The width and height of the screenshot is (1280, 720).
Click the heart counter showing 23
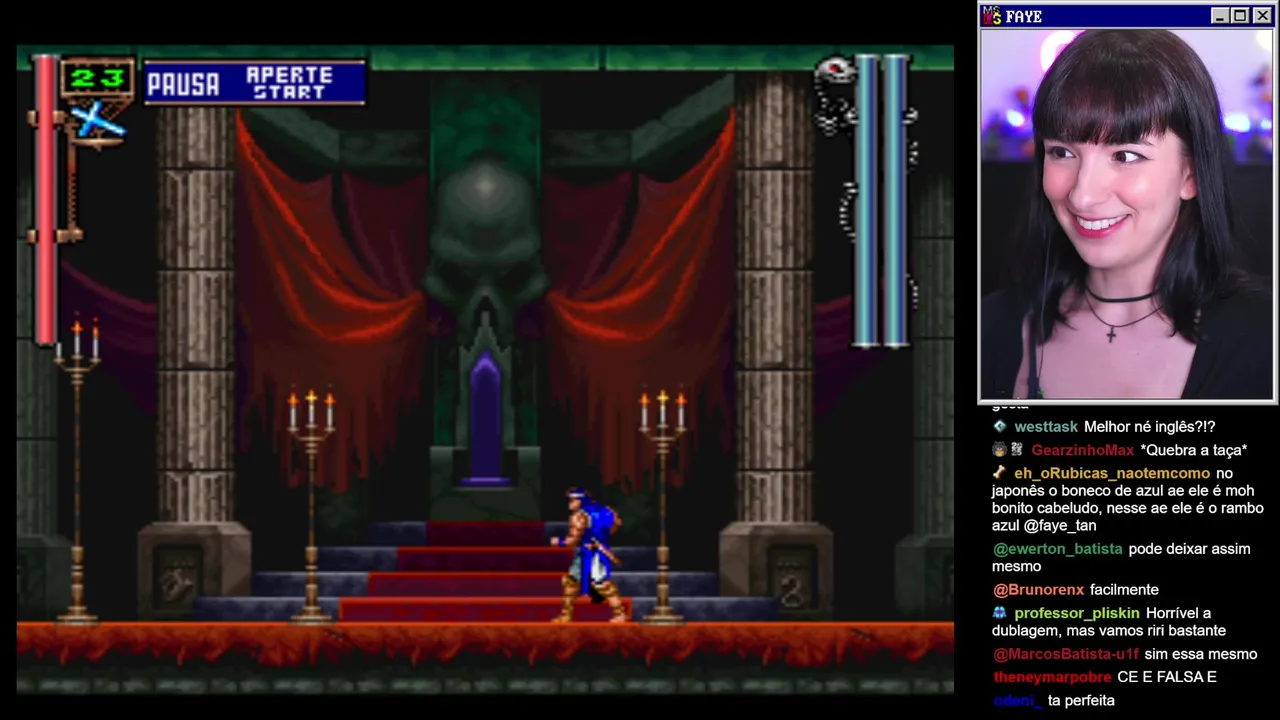pyautogui.click(x=97, y=78)
